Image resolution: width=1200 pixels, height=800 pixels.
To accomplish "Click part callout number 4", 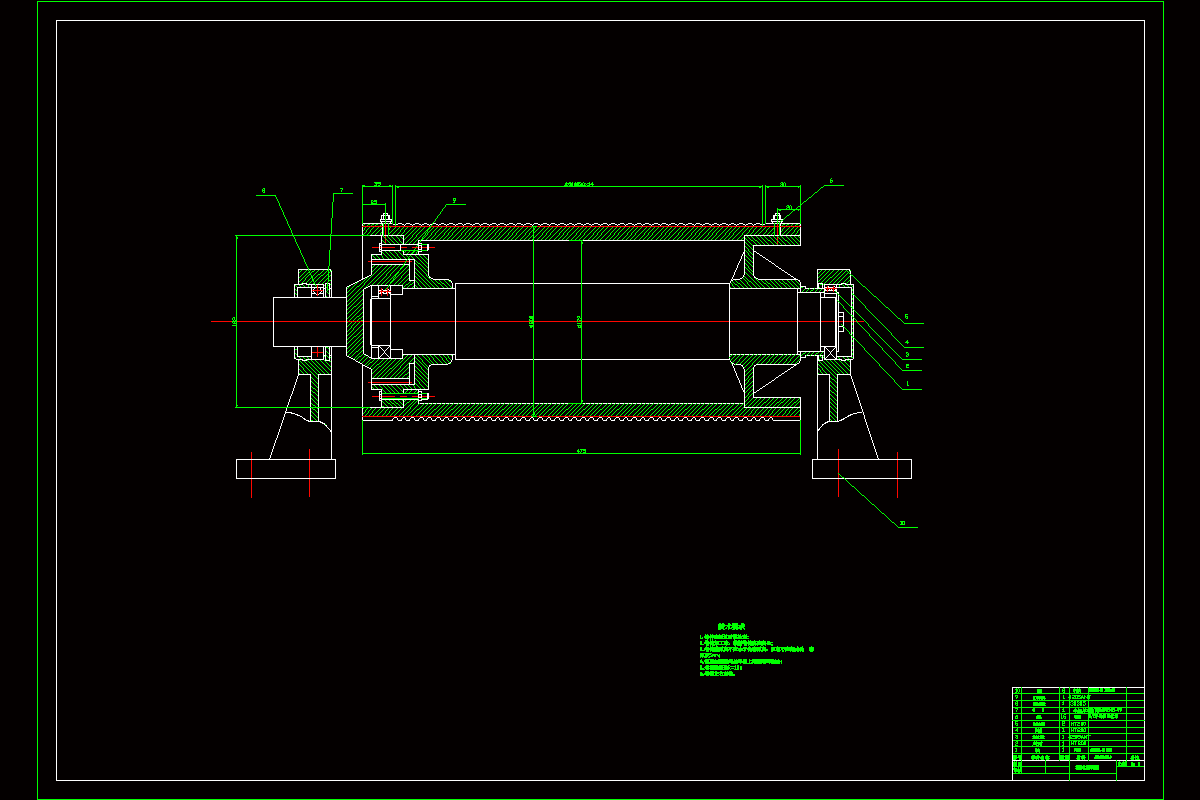I will [x=907, y=342].
